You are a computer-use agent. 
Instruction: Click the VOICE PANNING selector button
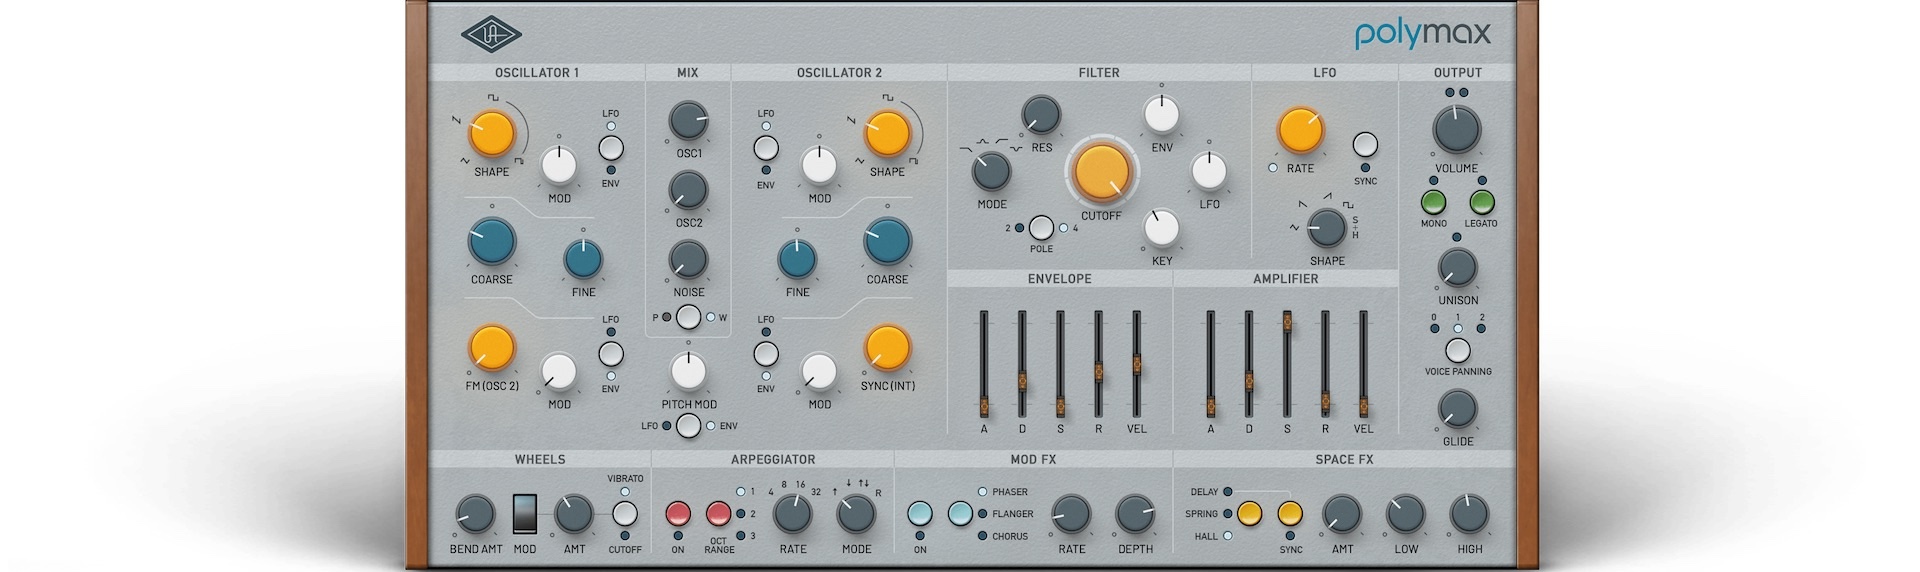point(1458,351)
